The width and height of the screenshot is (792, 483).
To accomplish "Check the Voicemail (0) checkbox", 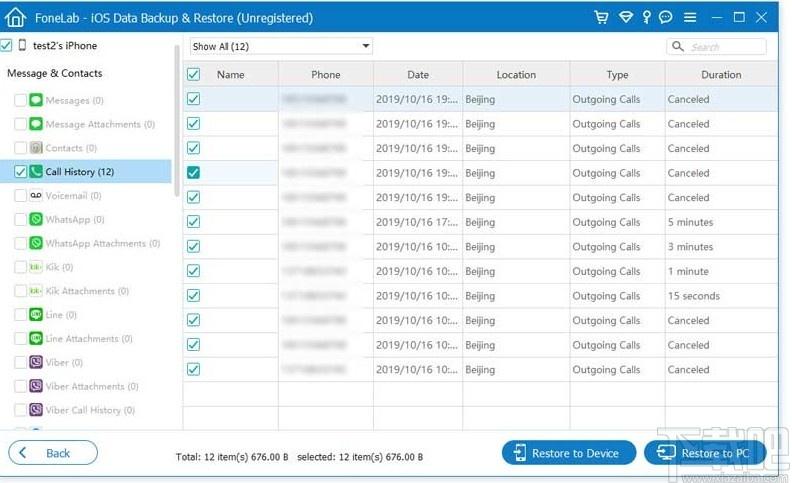I will pyautogui.click(x=20, y=195).
